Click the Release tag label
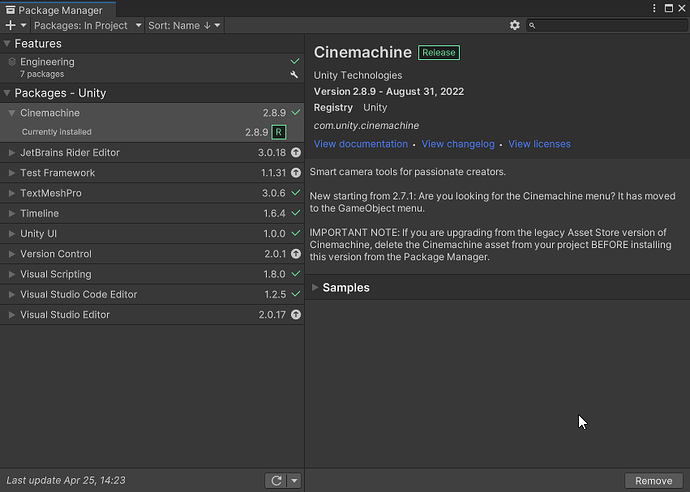 439,52
